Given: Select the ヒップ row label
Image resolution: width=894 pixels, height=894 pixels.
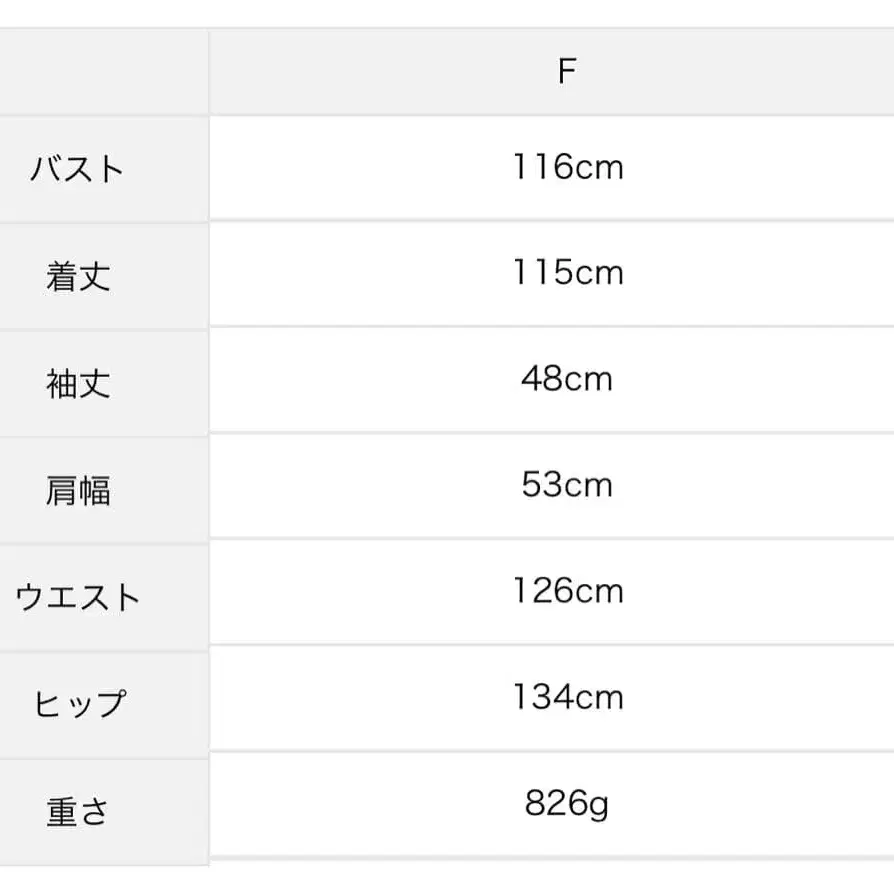Looking at the screenshot, I should (79, 703).
